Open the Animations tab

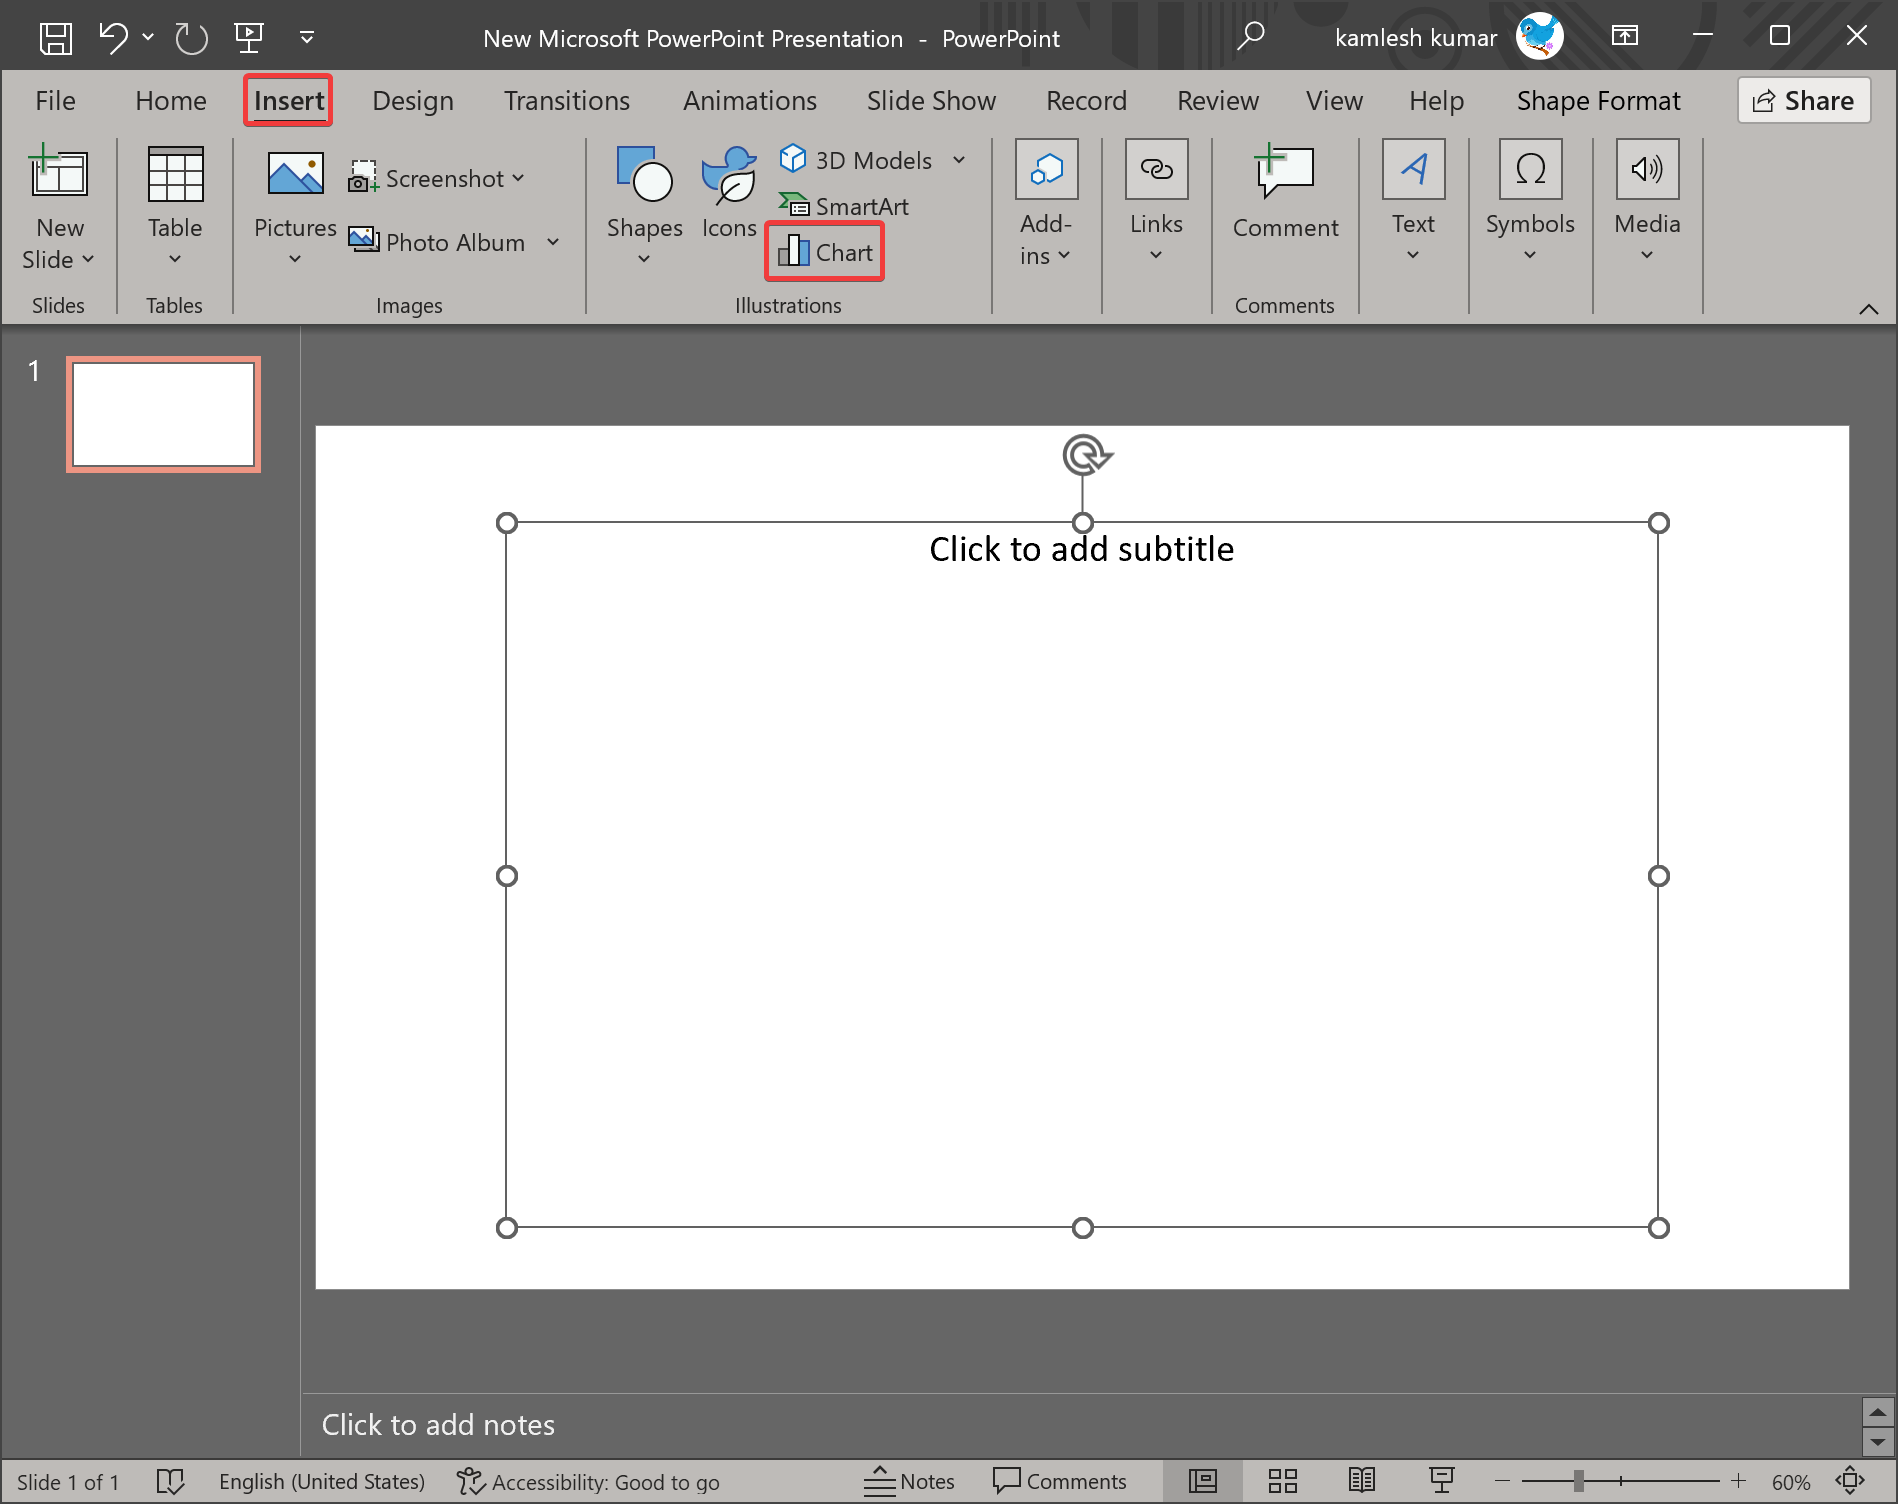(x=750, y=101)
